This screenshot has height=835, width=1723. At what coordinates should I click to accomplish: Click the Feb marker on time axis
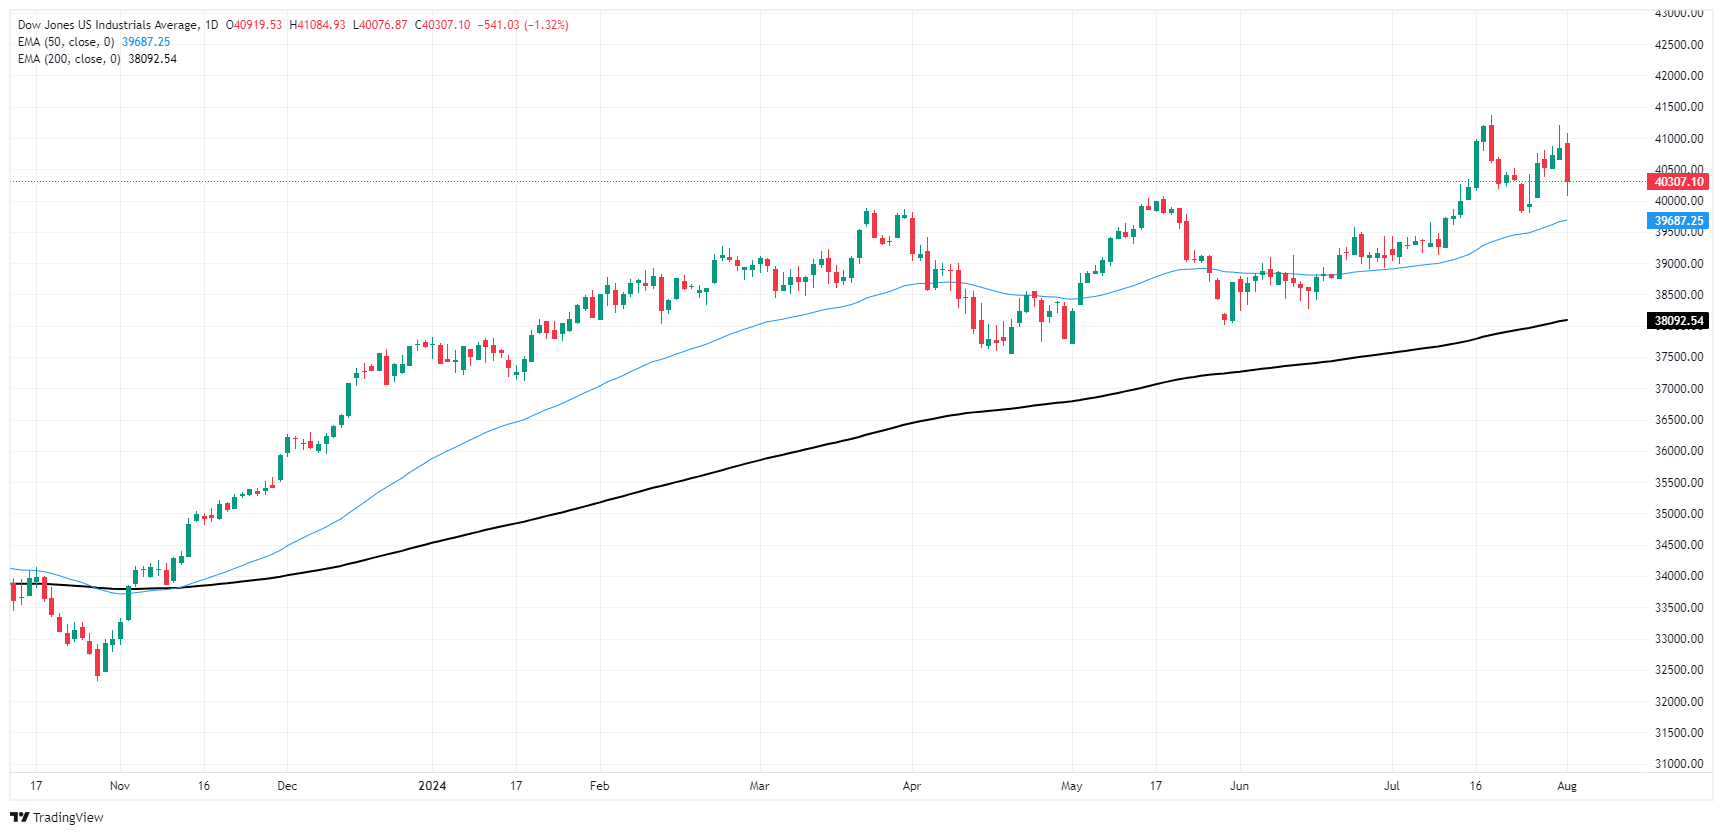point(599,786)
